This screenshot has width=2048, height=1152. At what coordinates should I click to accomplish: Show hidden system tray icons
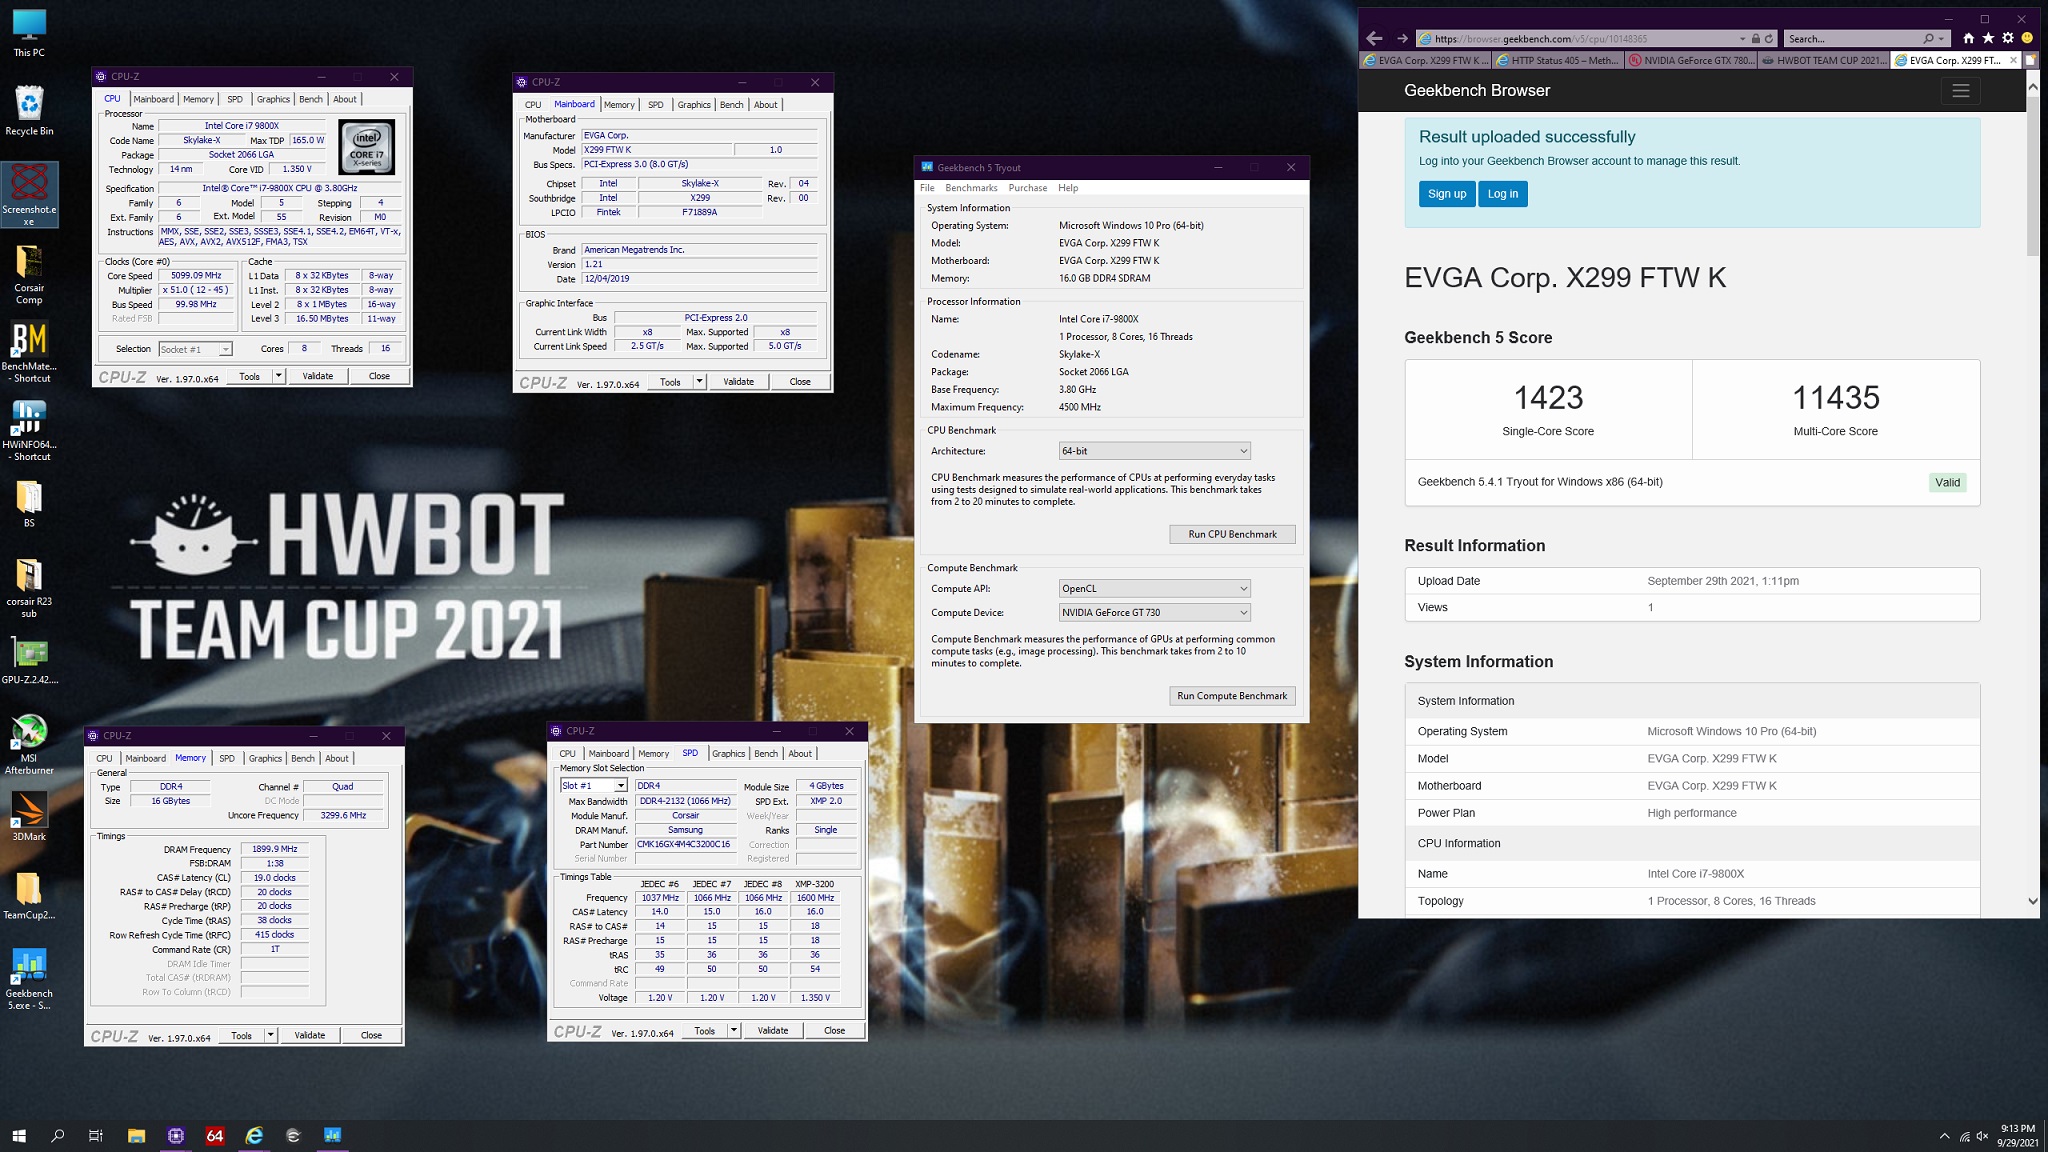[1944, 1136]
